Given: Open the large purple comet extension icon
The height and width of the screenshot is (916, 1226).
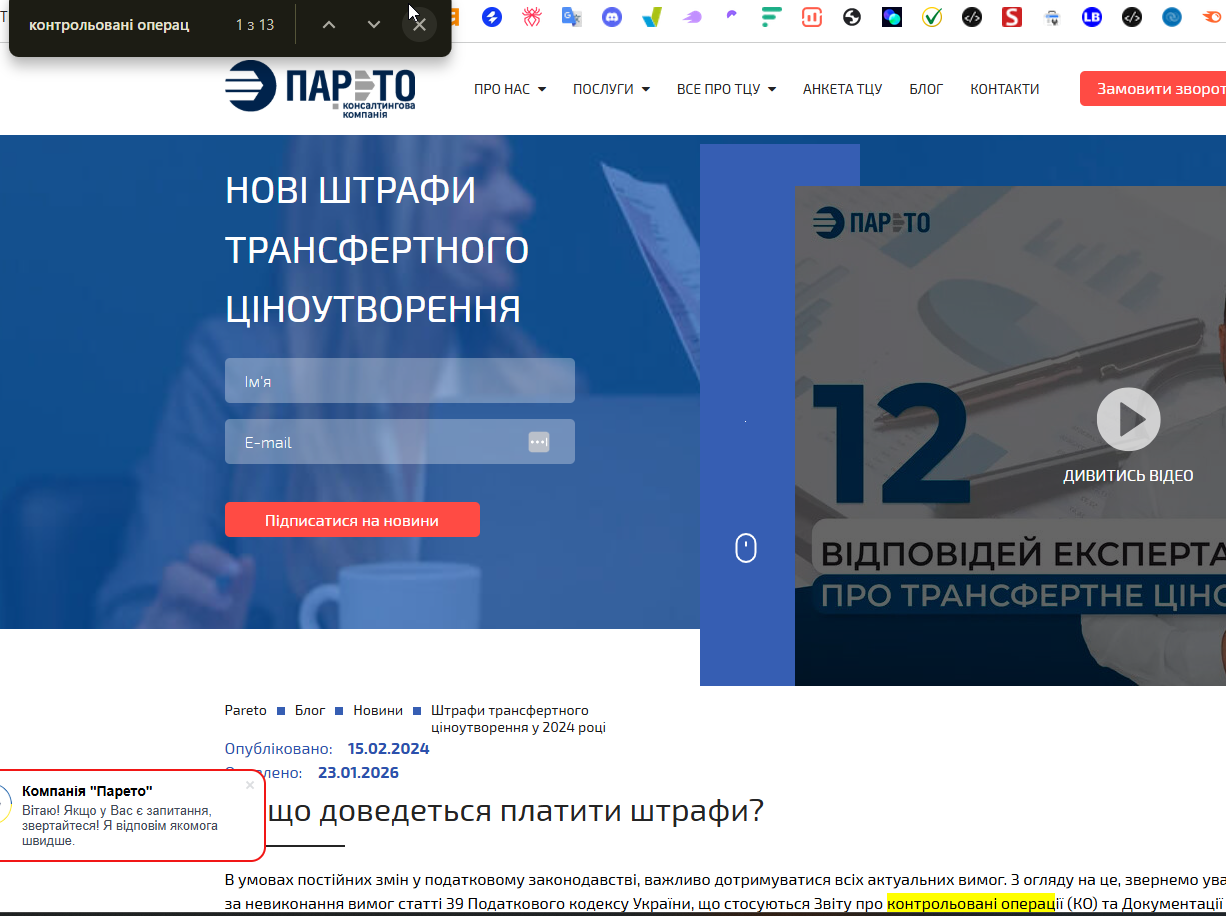Looking at the screenshot, I should point(692,17).
